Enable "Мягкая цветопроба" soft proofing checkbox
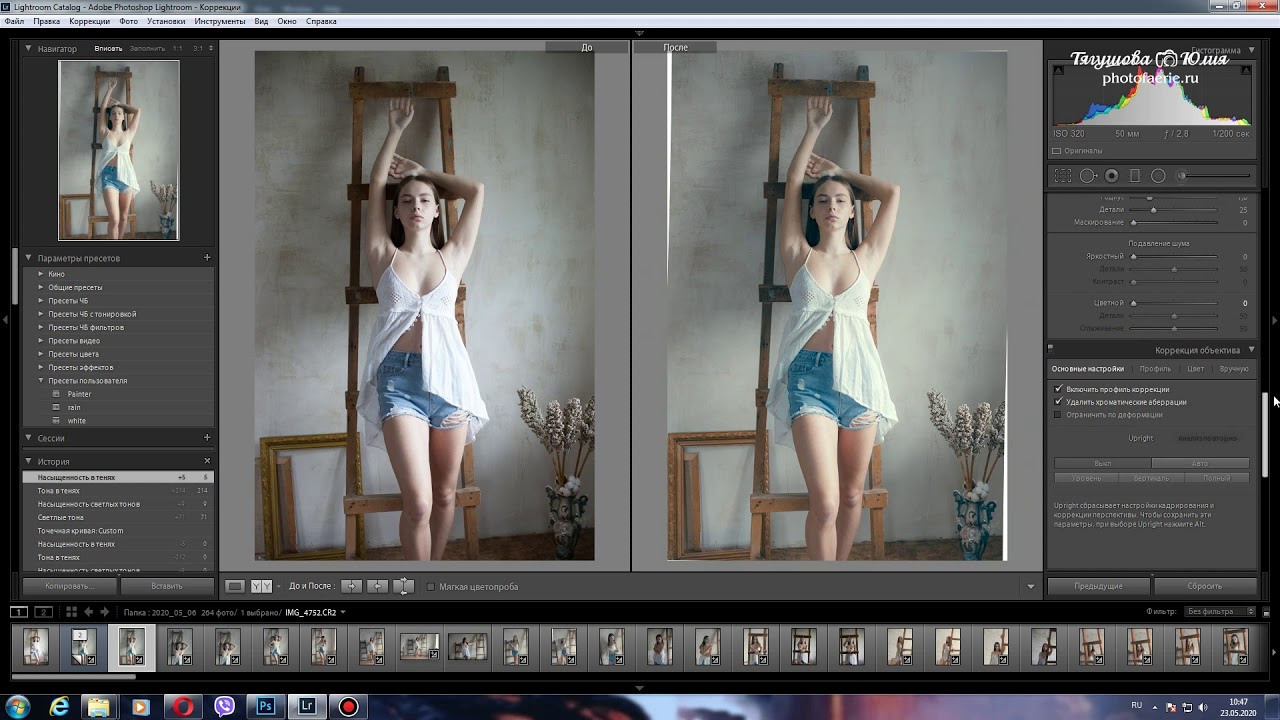The width and height of the screenshot is (1280, 720). click(431, 587)
